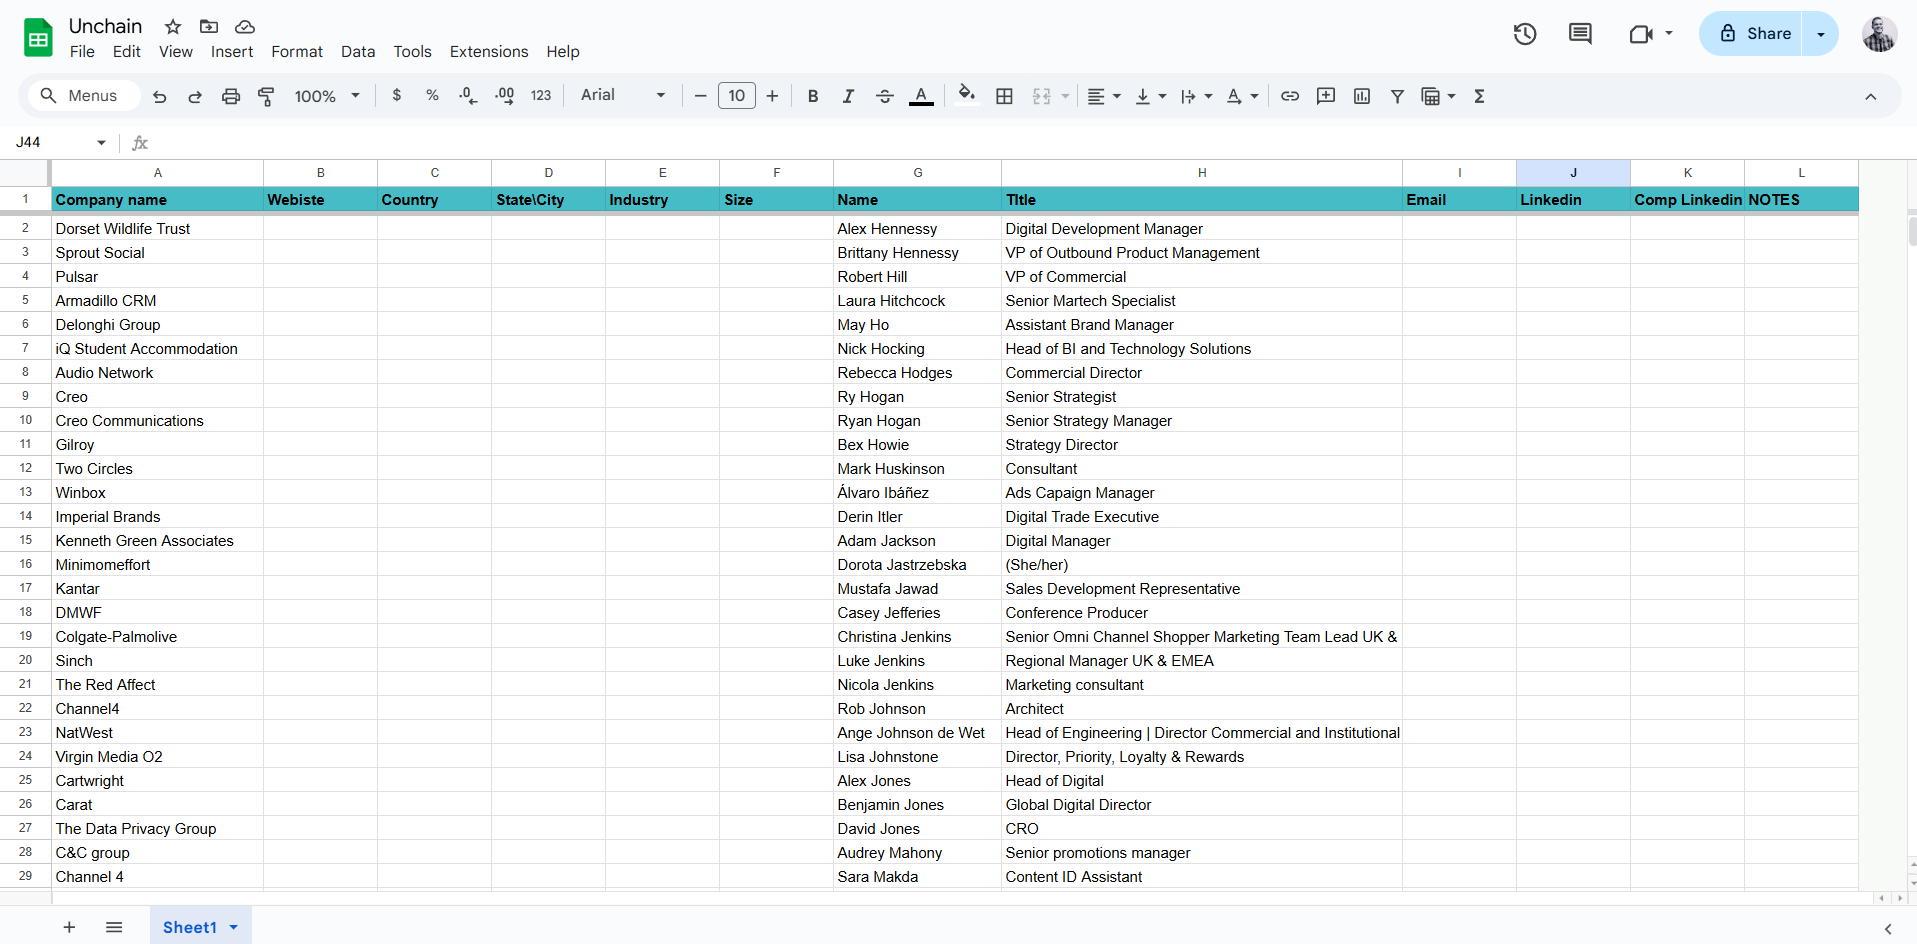Open side panel chevron at bottom right
The width and height of the screenshot is (1917, 944).
coord(1888,929)
